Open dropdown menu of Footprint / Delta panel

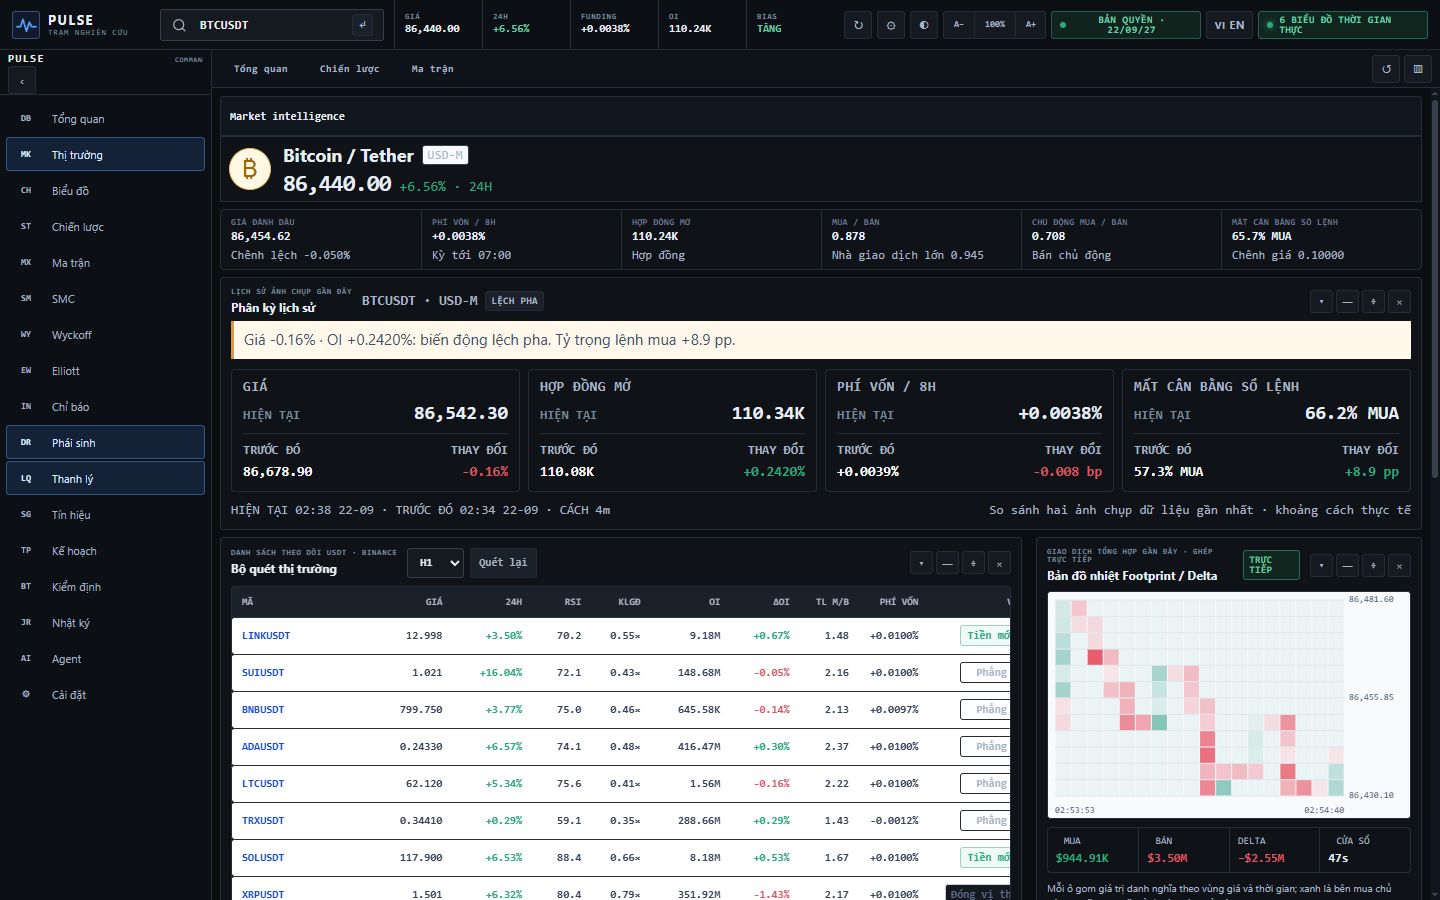(x=1322, y=565)
